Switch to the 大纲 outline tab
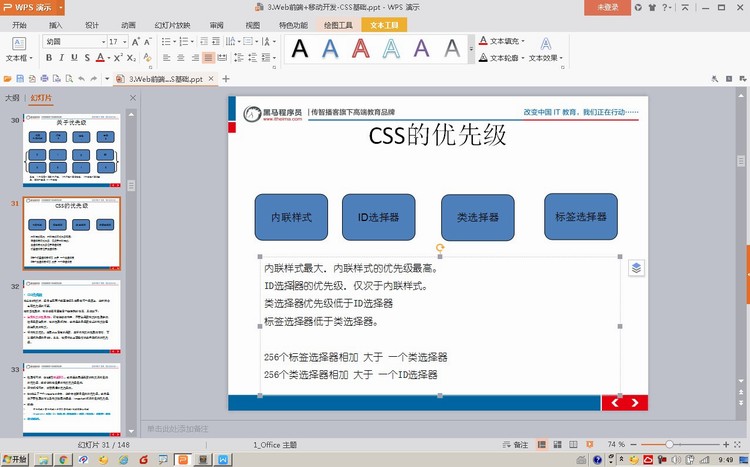This screenshot has width=750, height=467. pyautogui.click(x=12, y=98)
